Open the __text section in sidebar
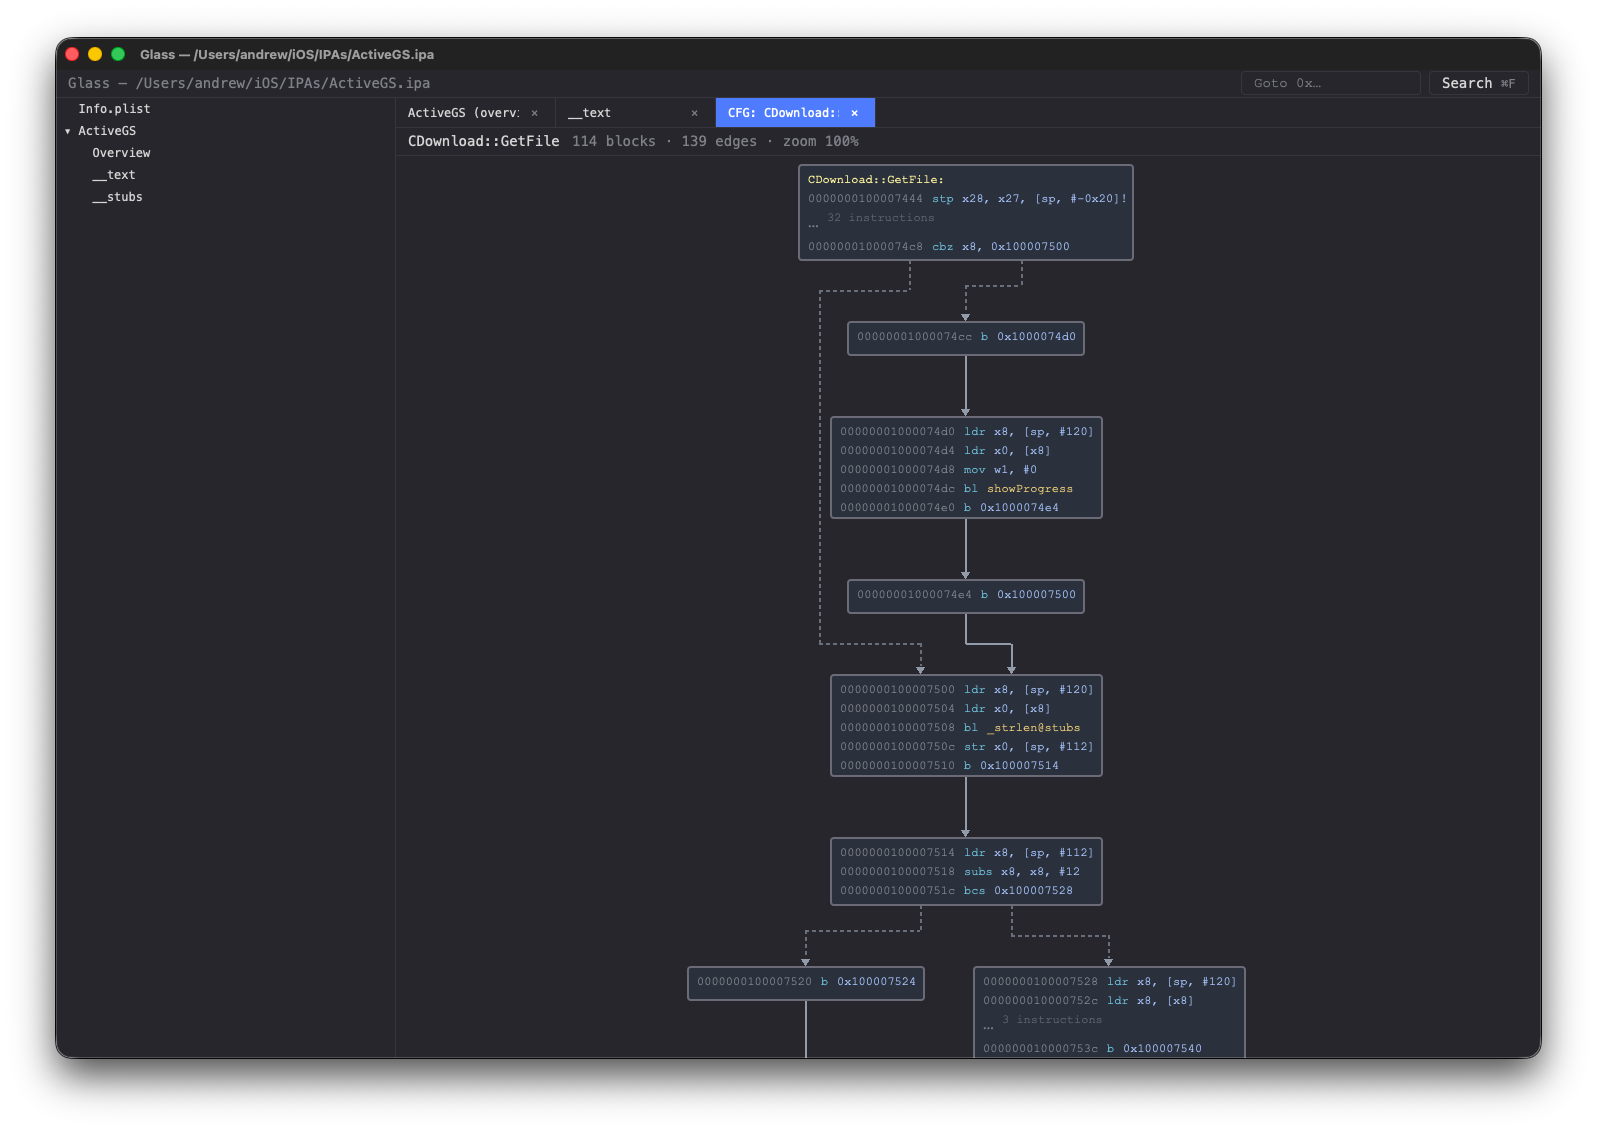Image resolution: width=1597 pixels, height=1132 pixels. click(x=113, y=175)
